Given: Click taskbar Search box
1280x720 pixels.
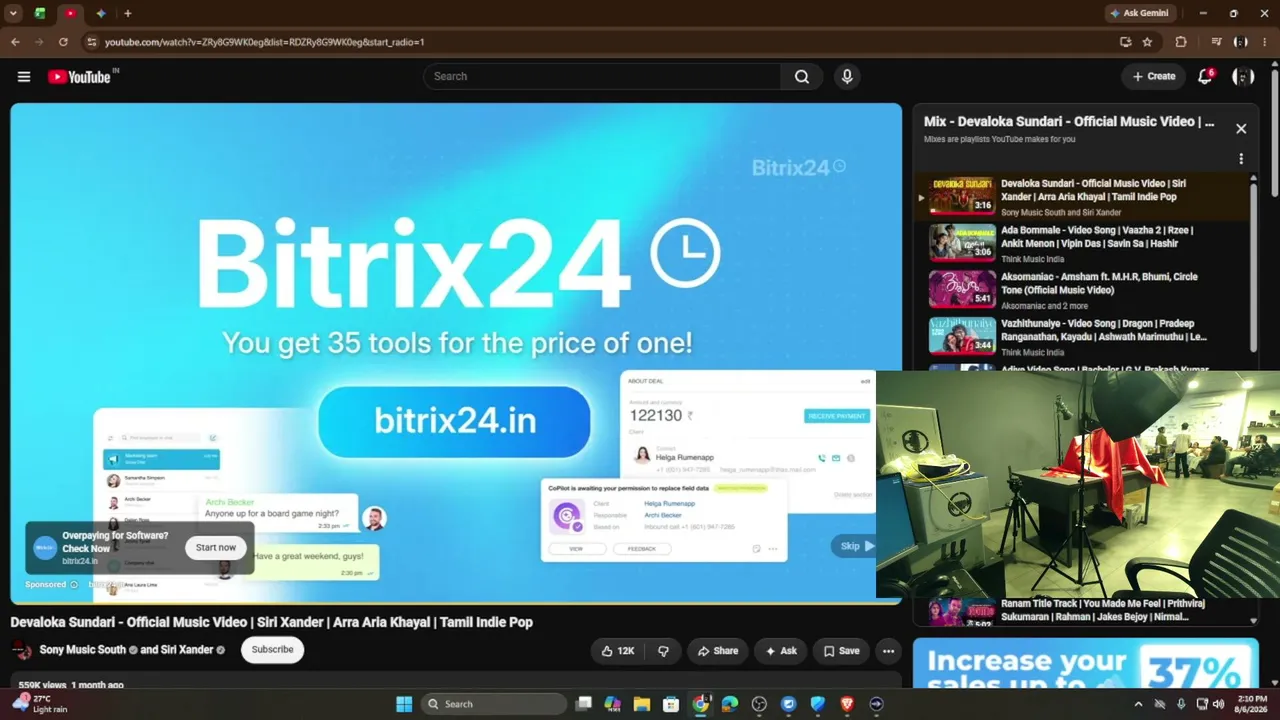Looking at the screenshot, I should [x=494, y=704].
